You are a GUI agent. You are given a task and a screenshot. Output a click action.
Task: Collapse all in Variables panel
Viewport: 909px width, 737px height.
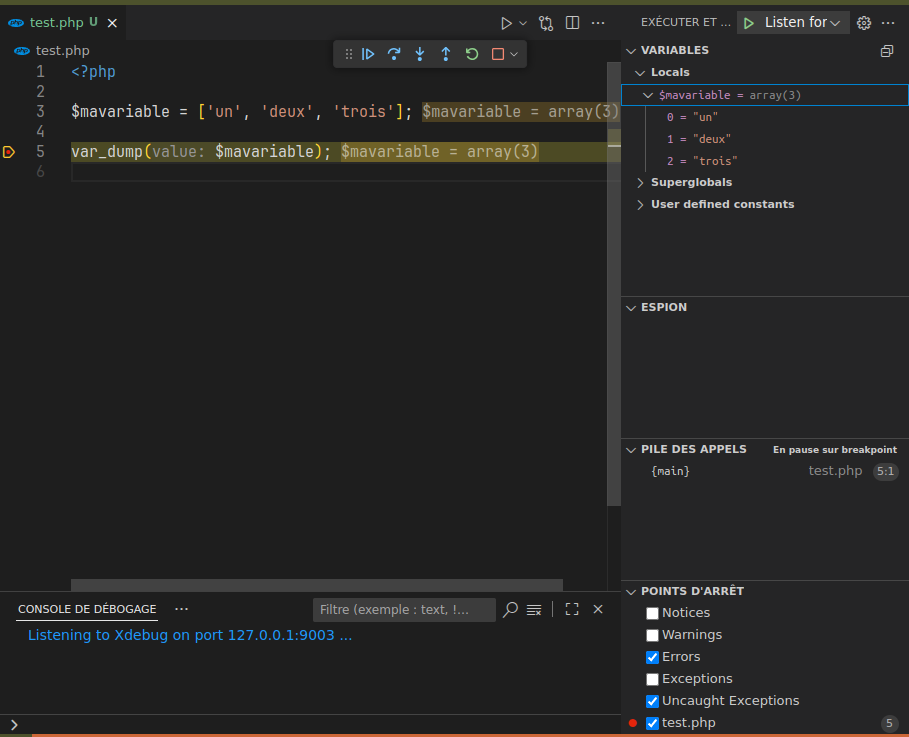887,51
